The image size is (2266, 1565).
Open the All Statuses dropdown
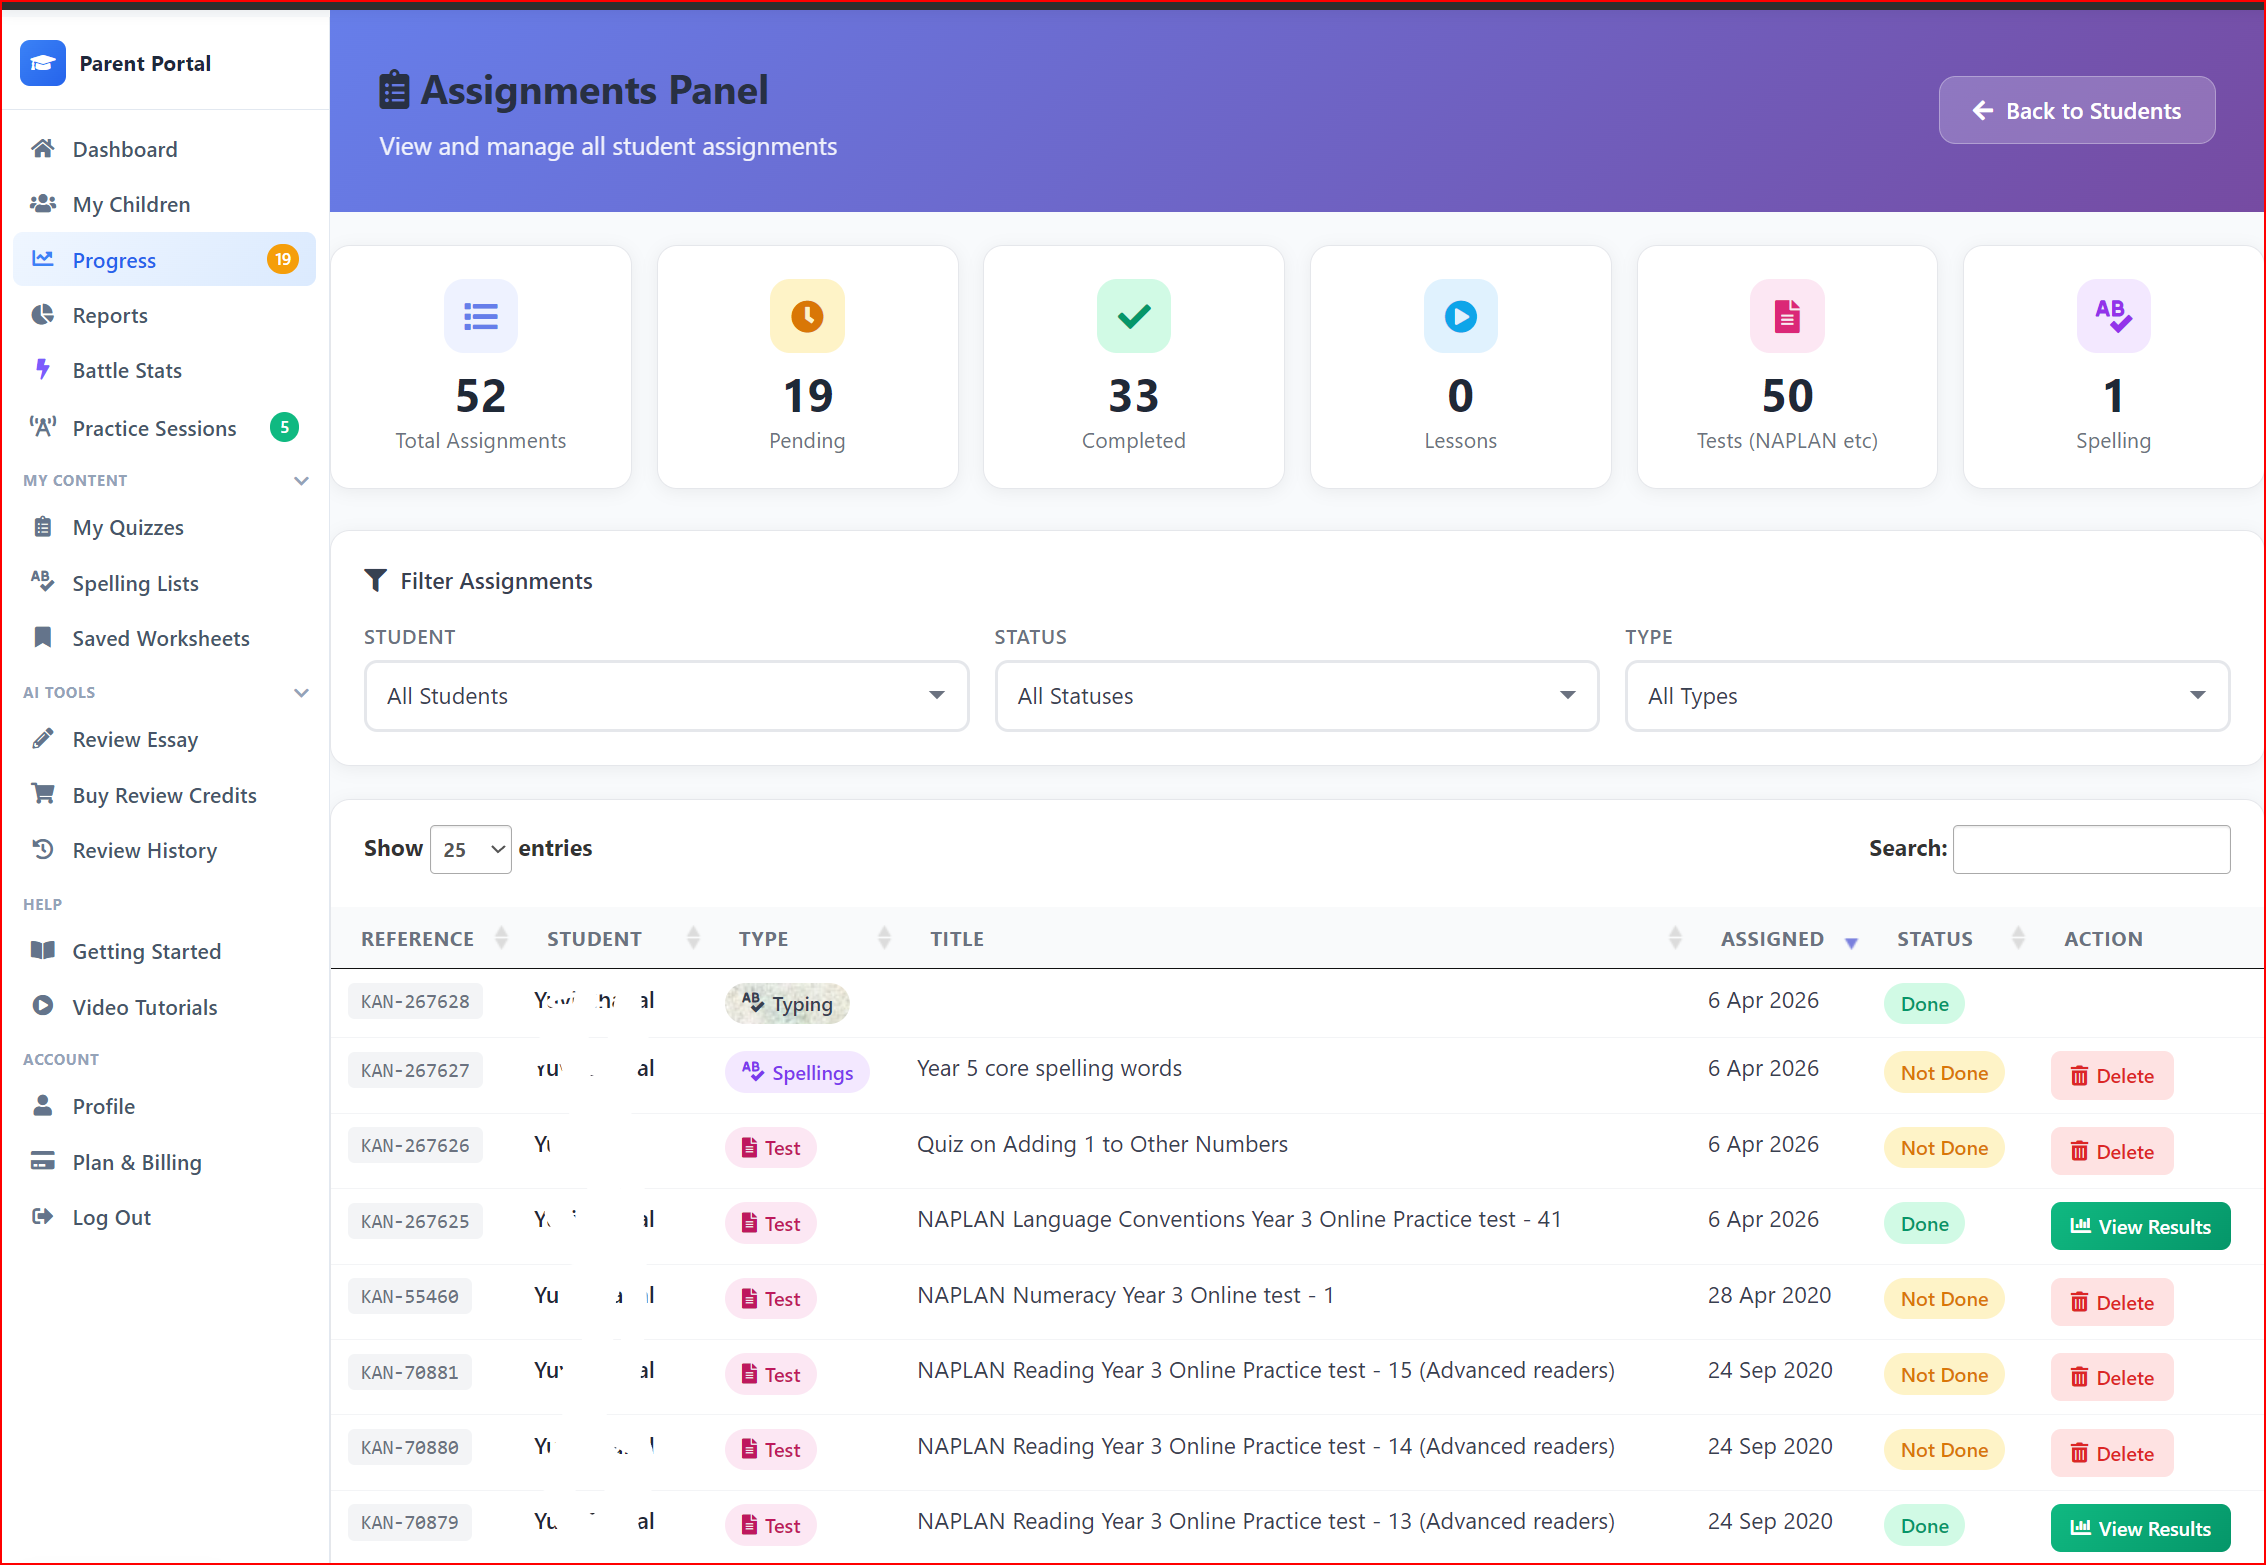click(x=1296, y=696)
